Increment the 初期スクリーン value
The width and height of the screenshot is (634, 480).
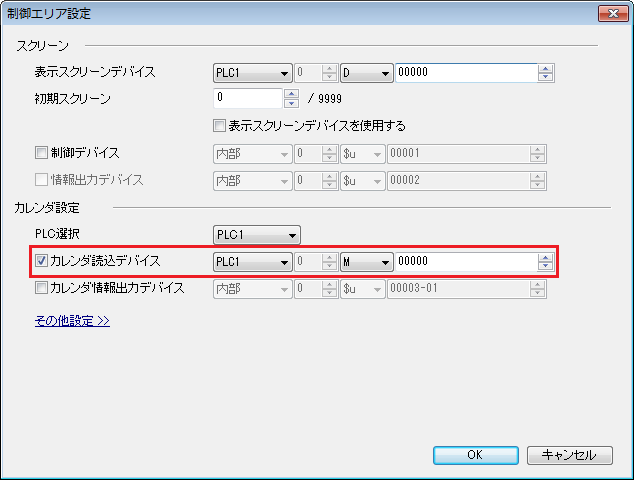pyautogui.click(x=291, y=95)
